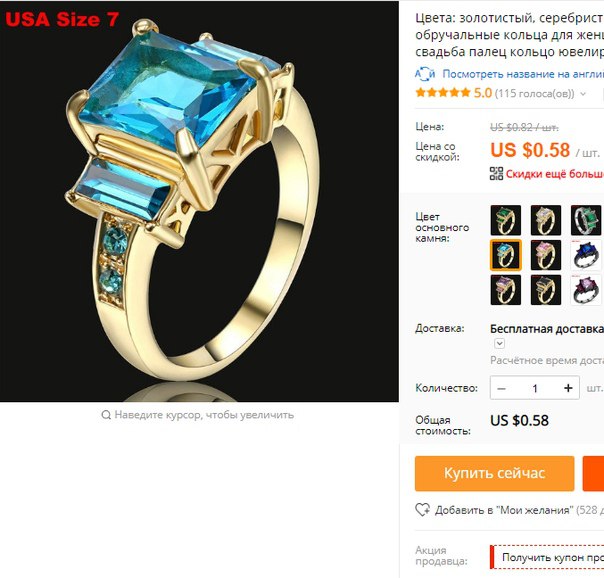Screen dimensions: 604x578
Task: Click the translate icon beside English title link
Action: pos(425,74)
